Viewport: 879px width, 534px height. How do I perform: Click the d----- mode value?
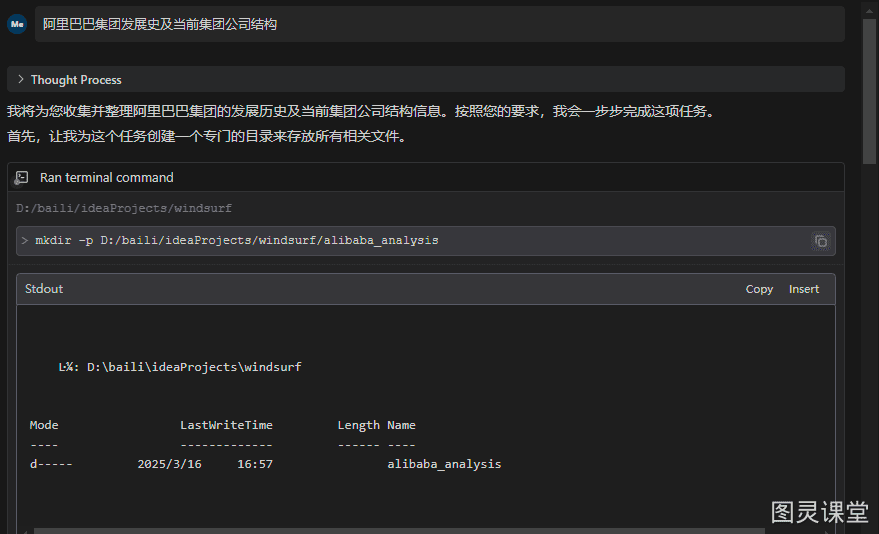(51, 464)
